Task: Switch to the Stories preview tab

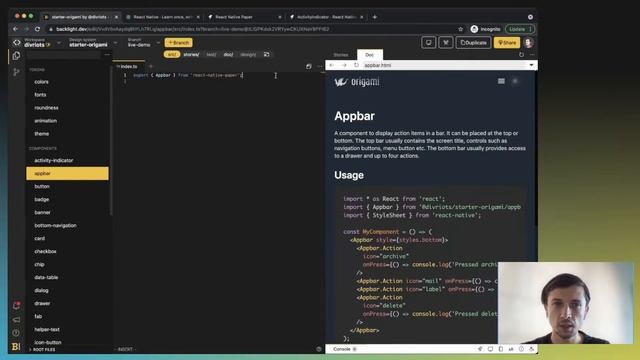Action: (x=341, y=55)
